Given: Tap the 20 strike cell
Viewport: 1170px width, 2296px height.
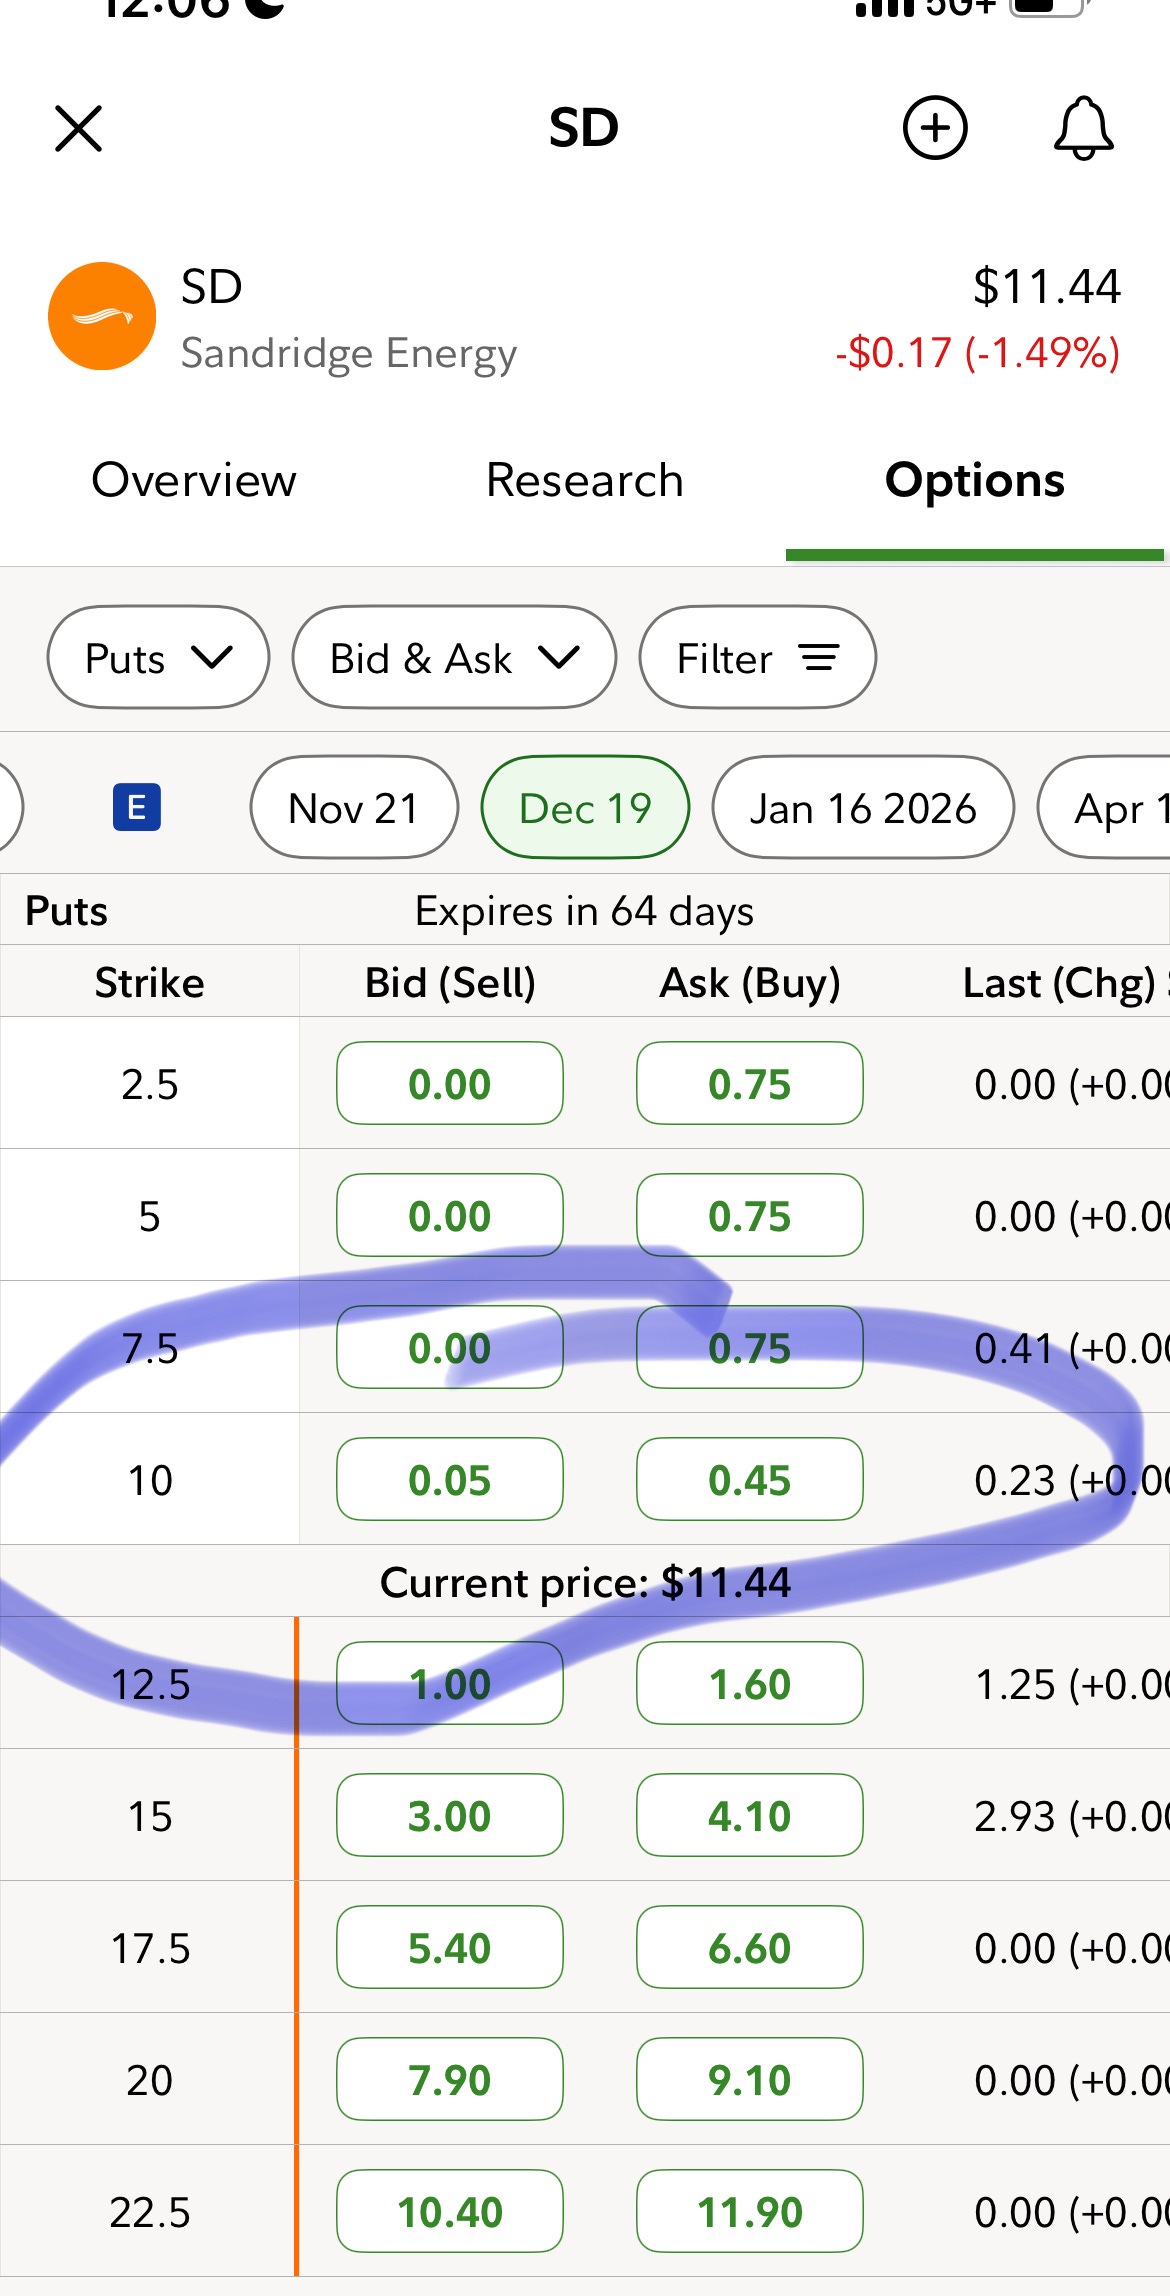Looking at the screenshot, I should 150,2080.
